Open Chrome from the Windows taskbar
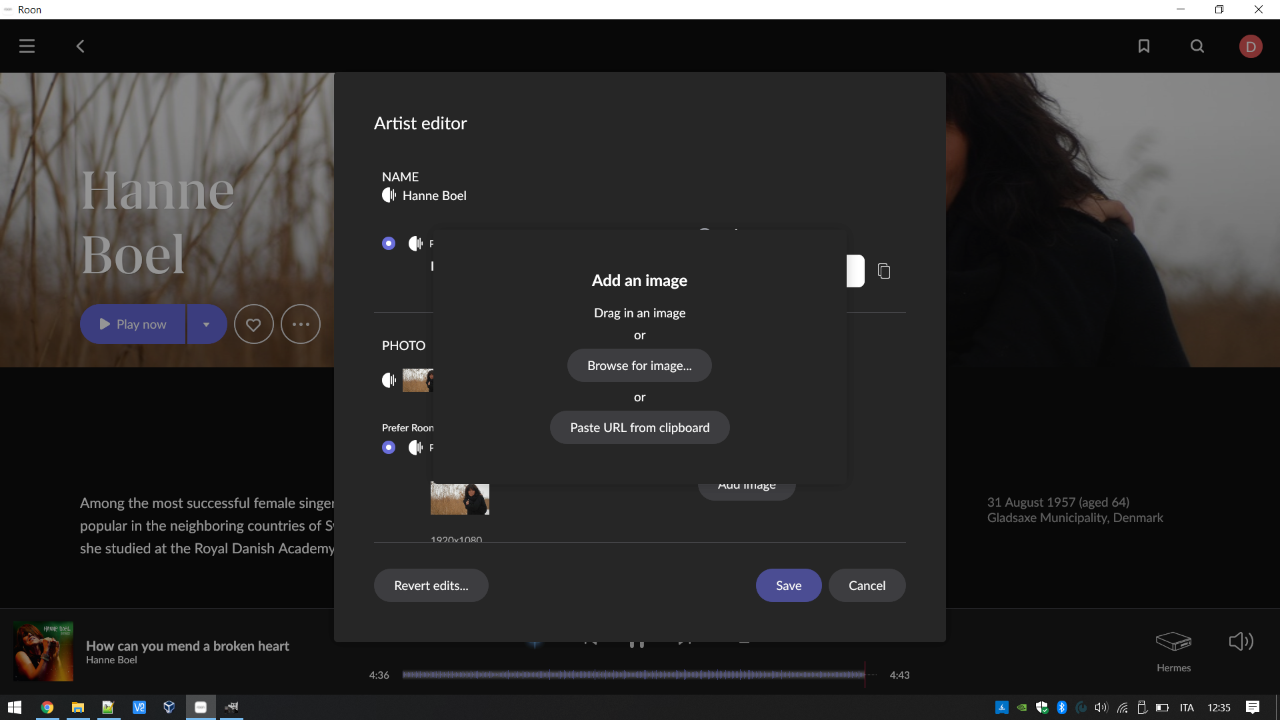Image resolution: width=1280 pixels, height=720 pixels. tap(47, 707)
